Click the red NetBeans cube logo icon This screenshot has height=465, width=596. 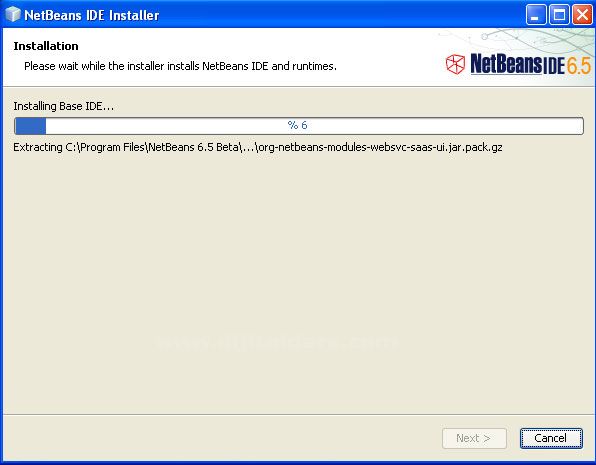point(455,64)
